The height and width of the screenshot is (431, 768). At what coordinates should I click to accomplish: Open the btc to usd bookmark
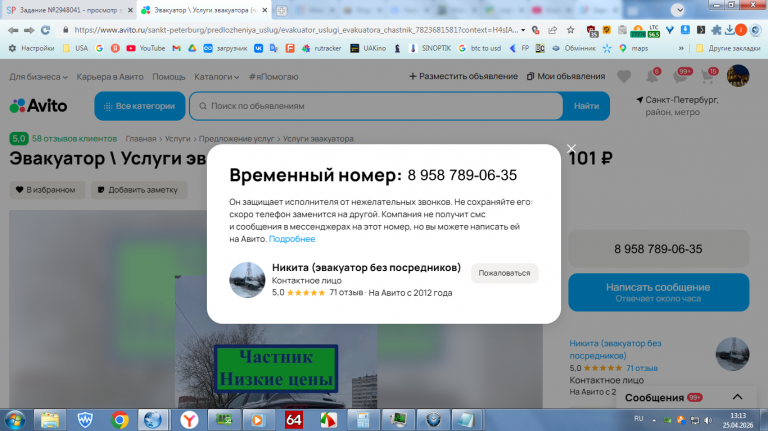[x=480, y=48]
